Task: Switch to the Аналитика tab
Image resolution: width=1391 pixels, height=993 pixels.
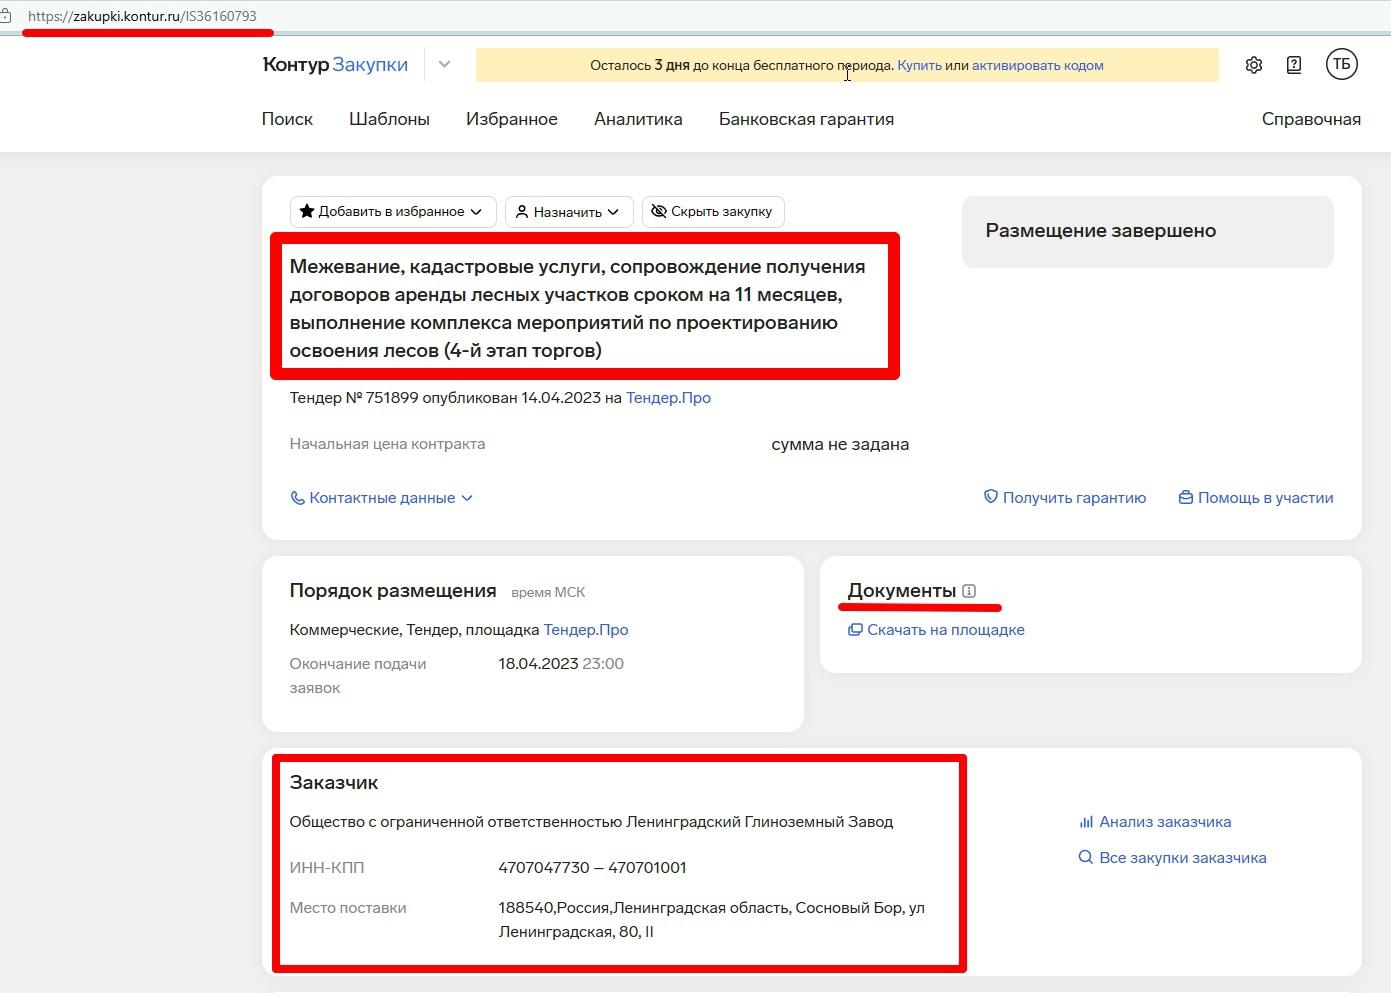Action: [x=638, y=119]
